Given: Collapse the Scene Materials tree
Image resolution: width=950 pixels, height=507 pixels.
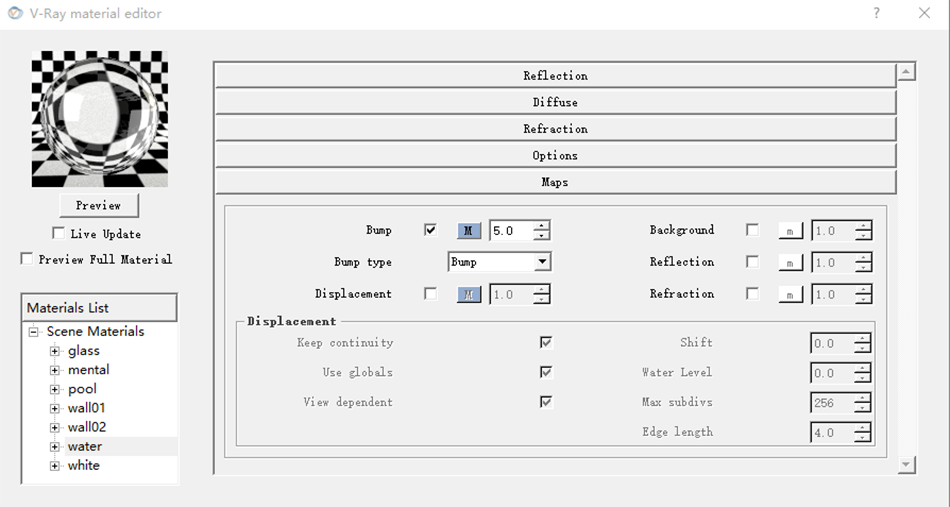Looking at the screenshot, I should [x=33, y=332].
